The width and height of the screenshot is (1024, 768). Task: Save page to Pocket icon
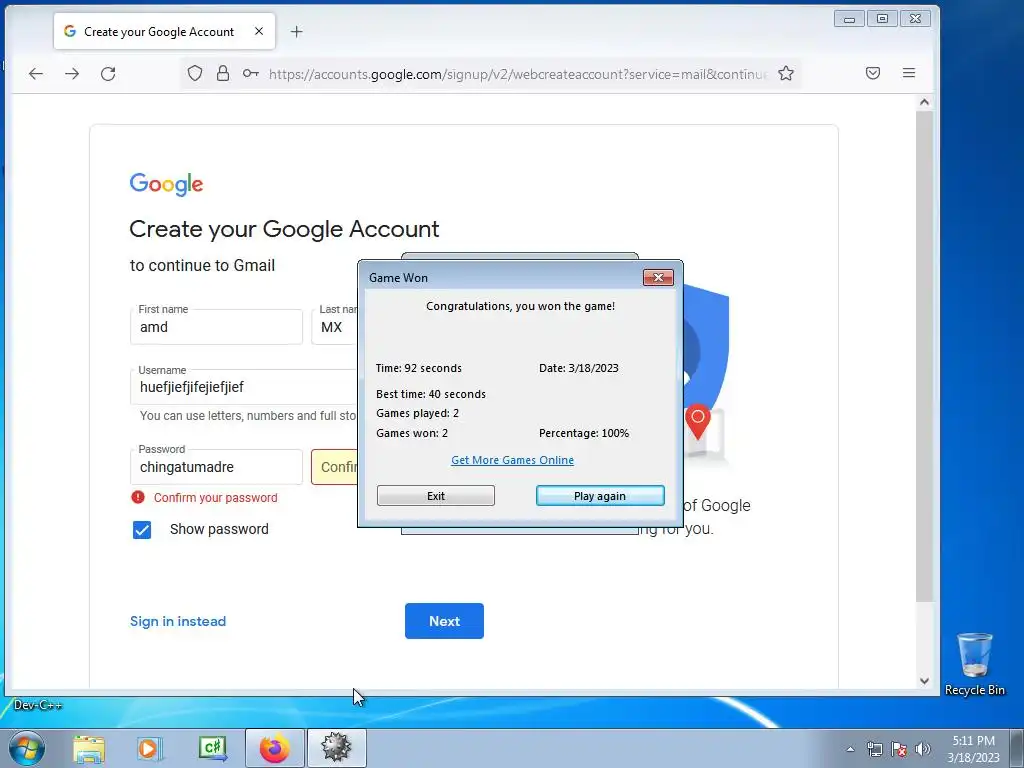coord(872,73)
